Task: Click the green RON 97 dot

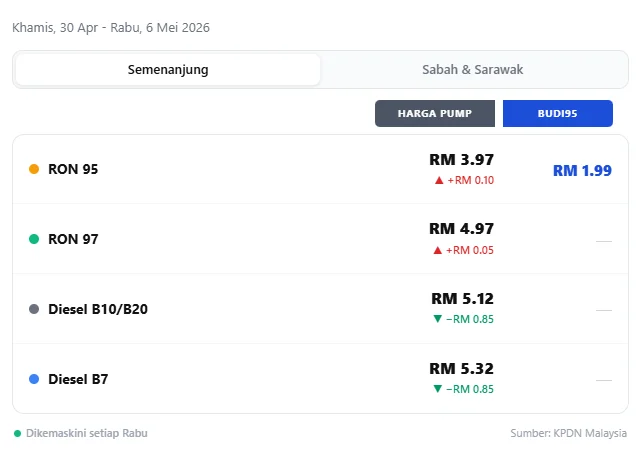Action: point(34,240)
